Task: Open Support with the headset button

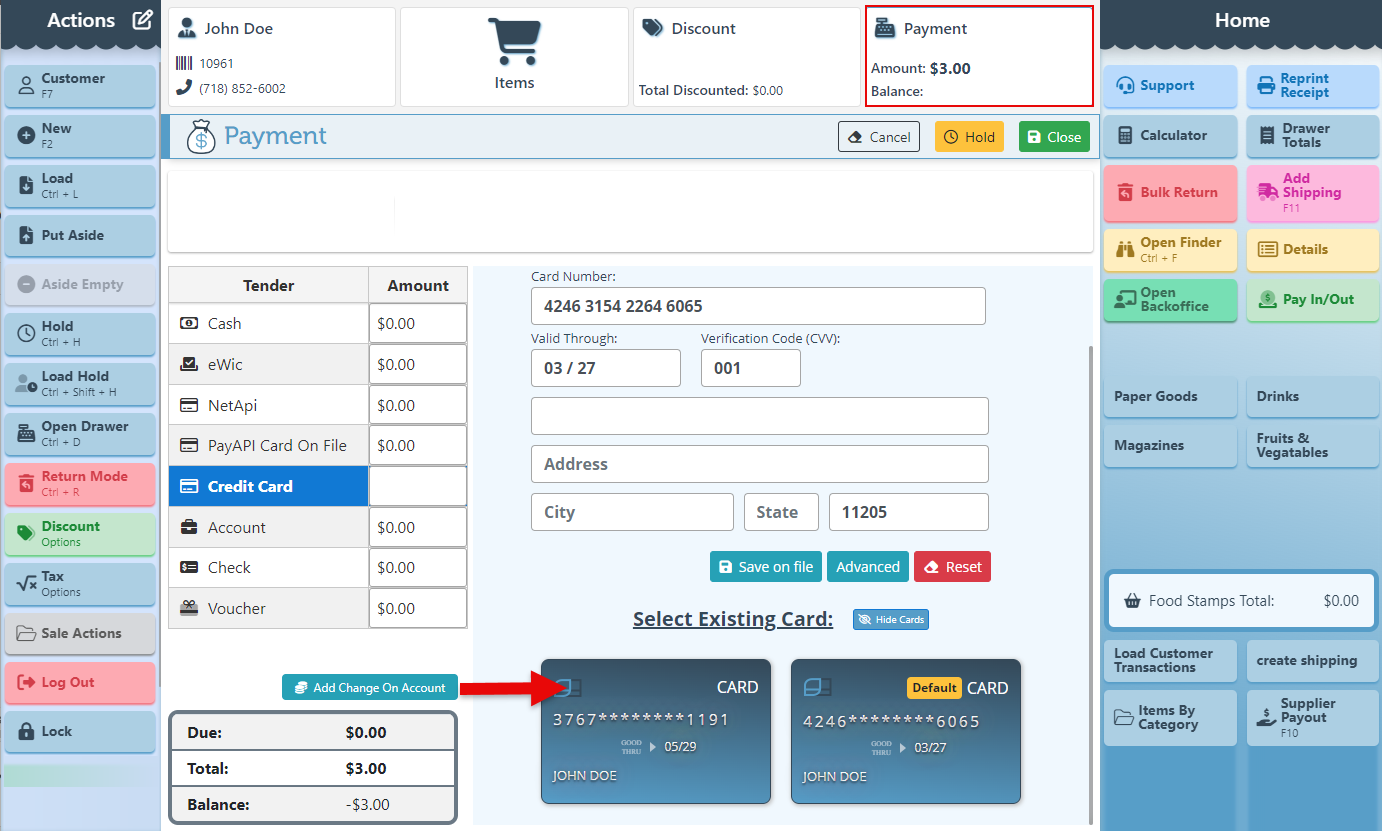Action: click(x=1170, y=86)
